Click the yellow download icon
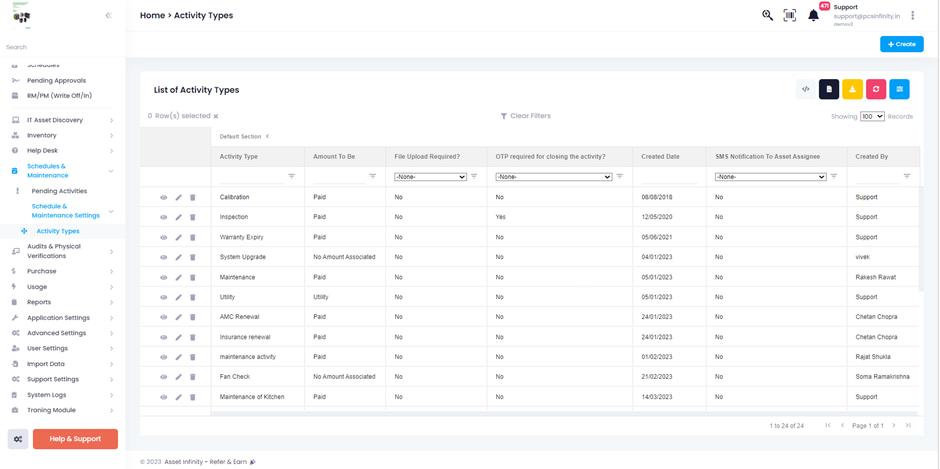This screenshot has height=469, width=940. 852,89
